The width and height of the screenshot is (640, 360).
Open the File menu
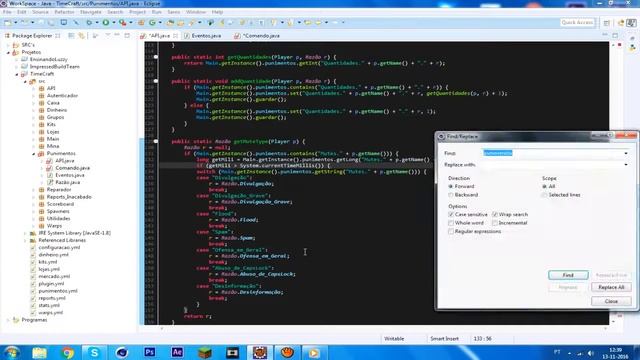click(x=7, y=12)
